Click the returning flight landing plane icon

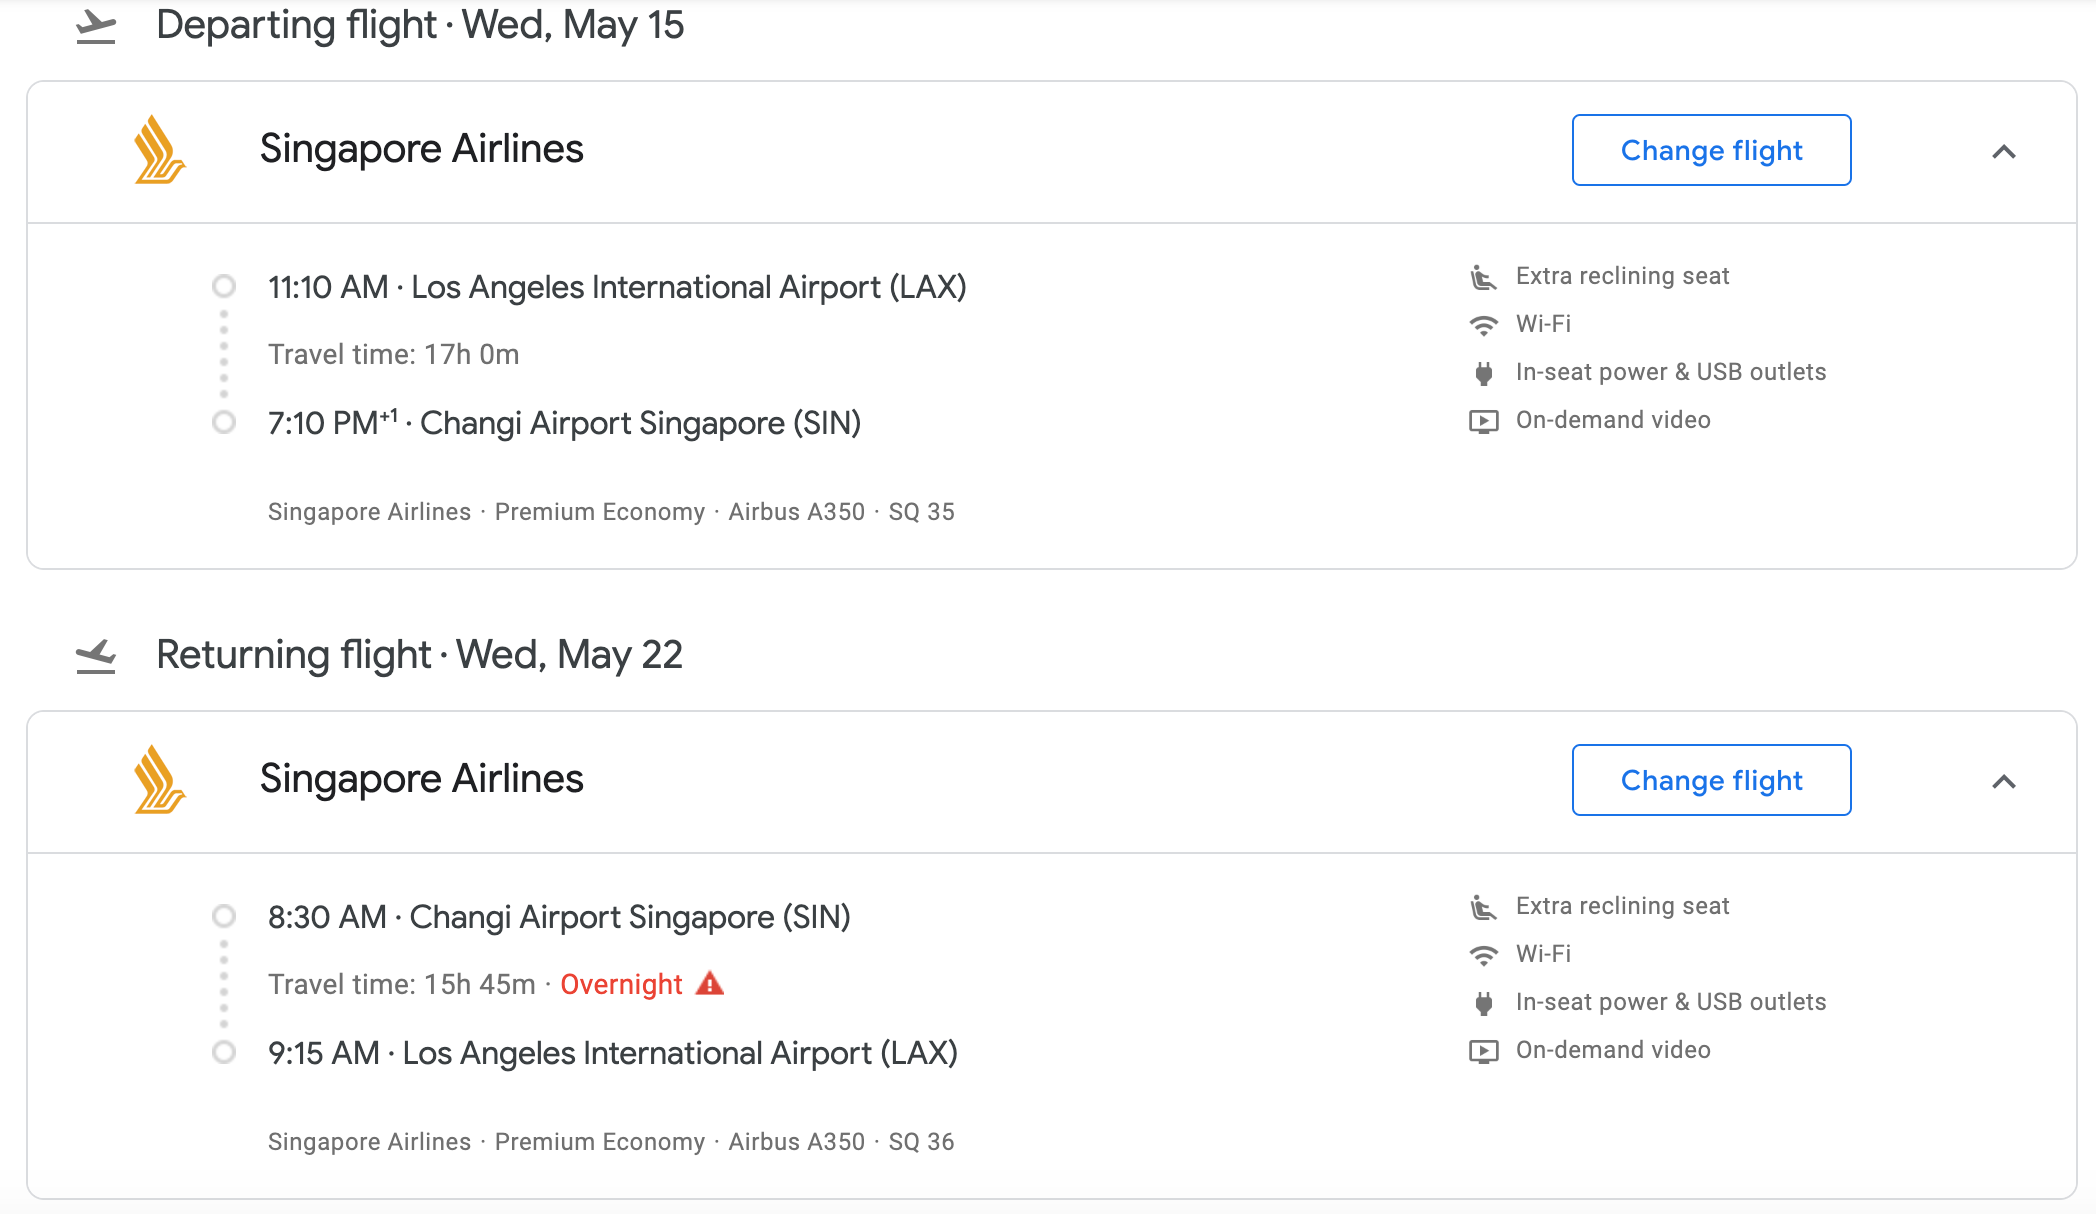click(96, 656)
